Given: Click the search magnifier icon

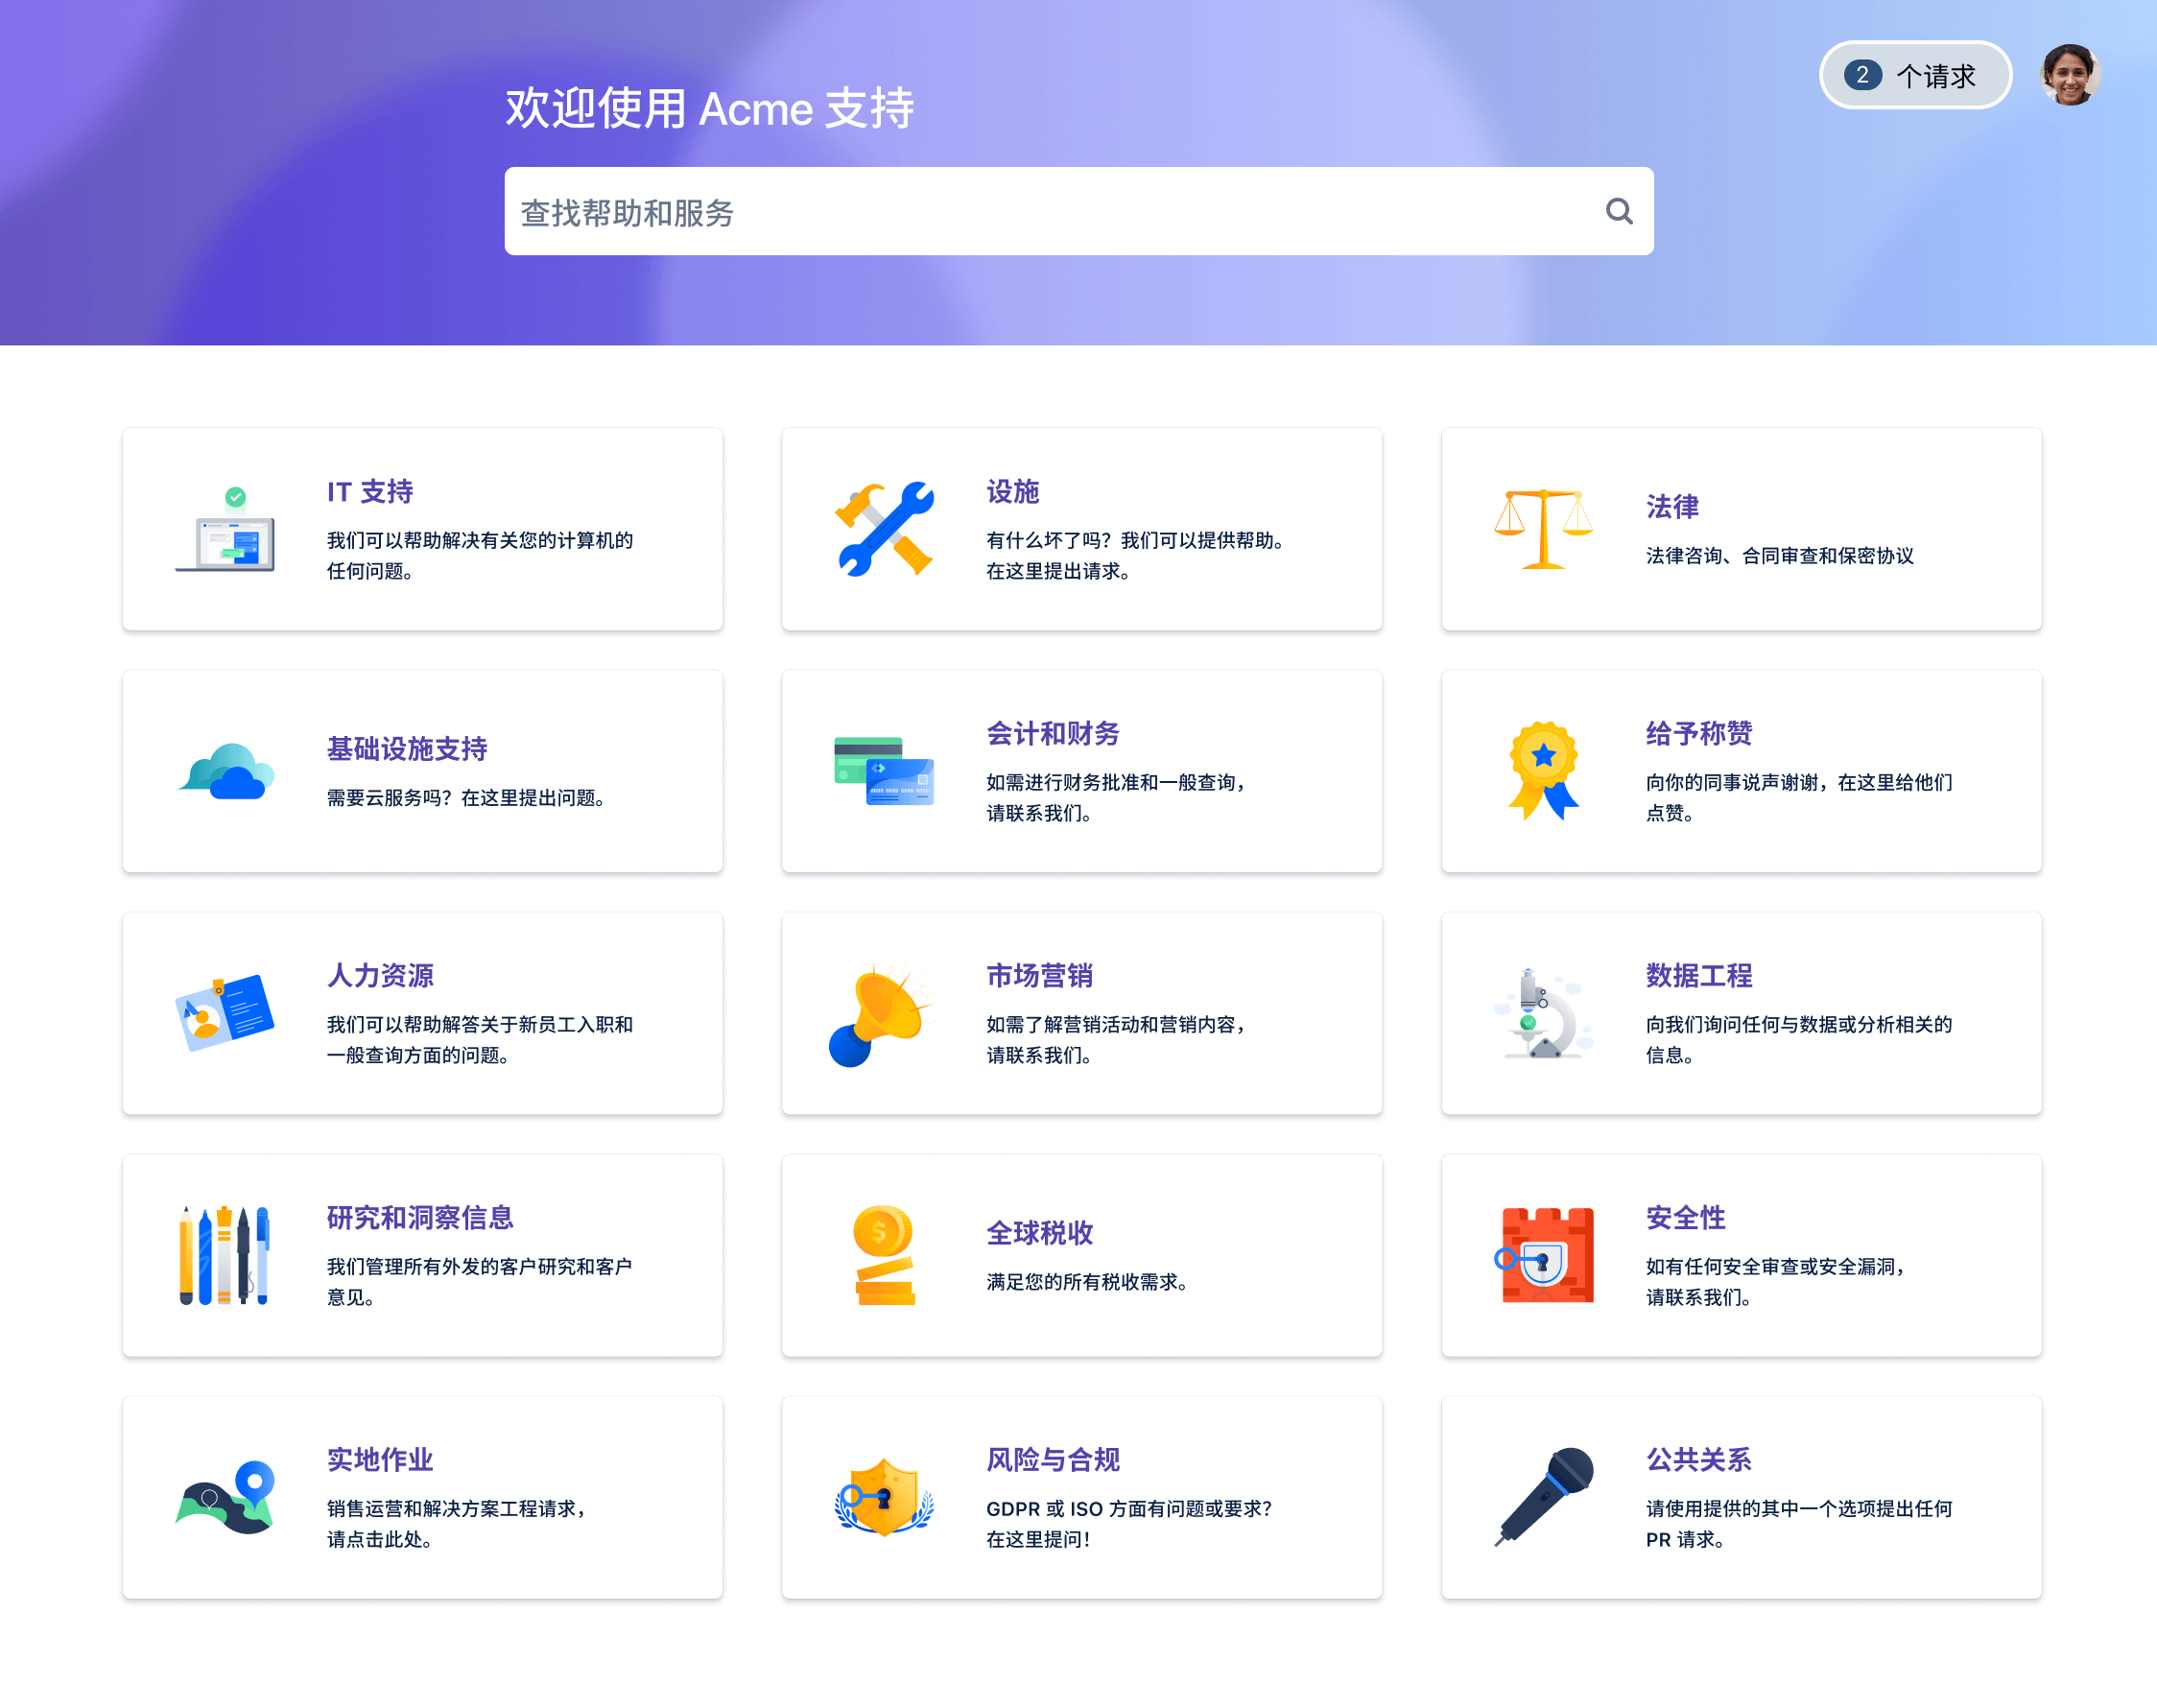Looking at the screenshot, I should (1618, 211).
